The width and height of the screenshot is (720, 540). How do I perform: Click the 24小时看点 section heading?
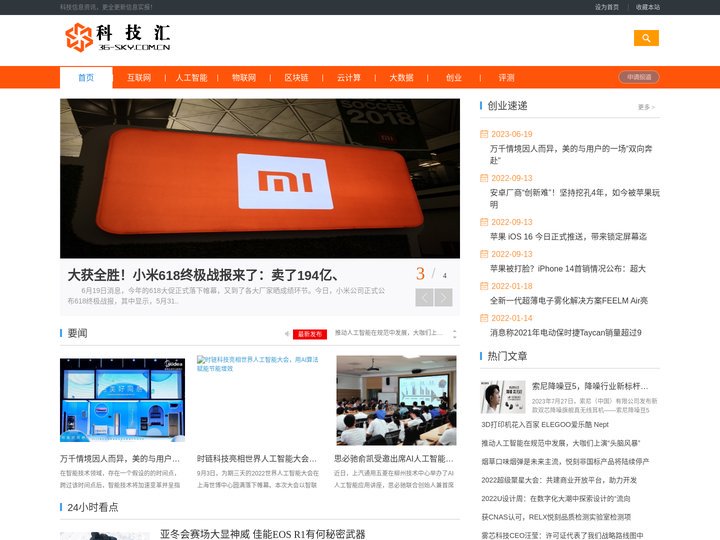tap(93, 507)
